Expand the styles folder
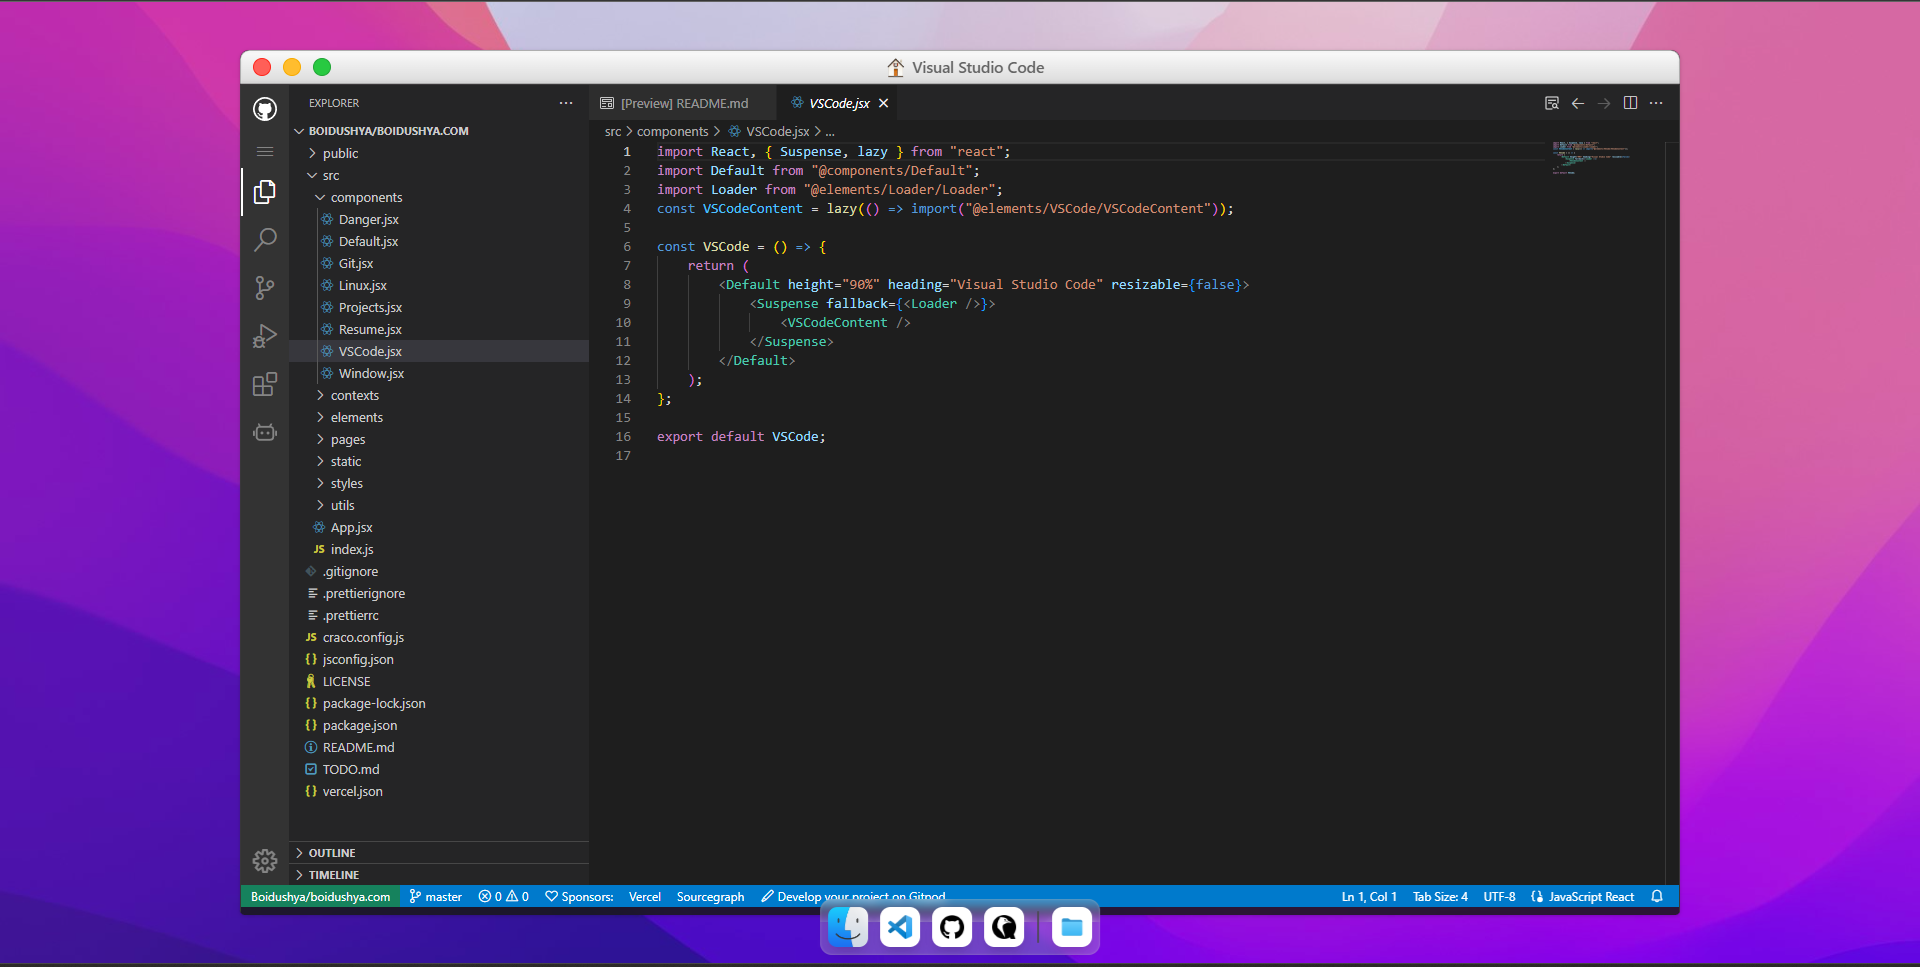Screen dimensions: 1920x967 [439, 483]
